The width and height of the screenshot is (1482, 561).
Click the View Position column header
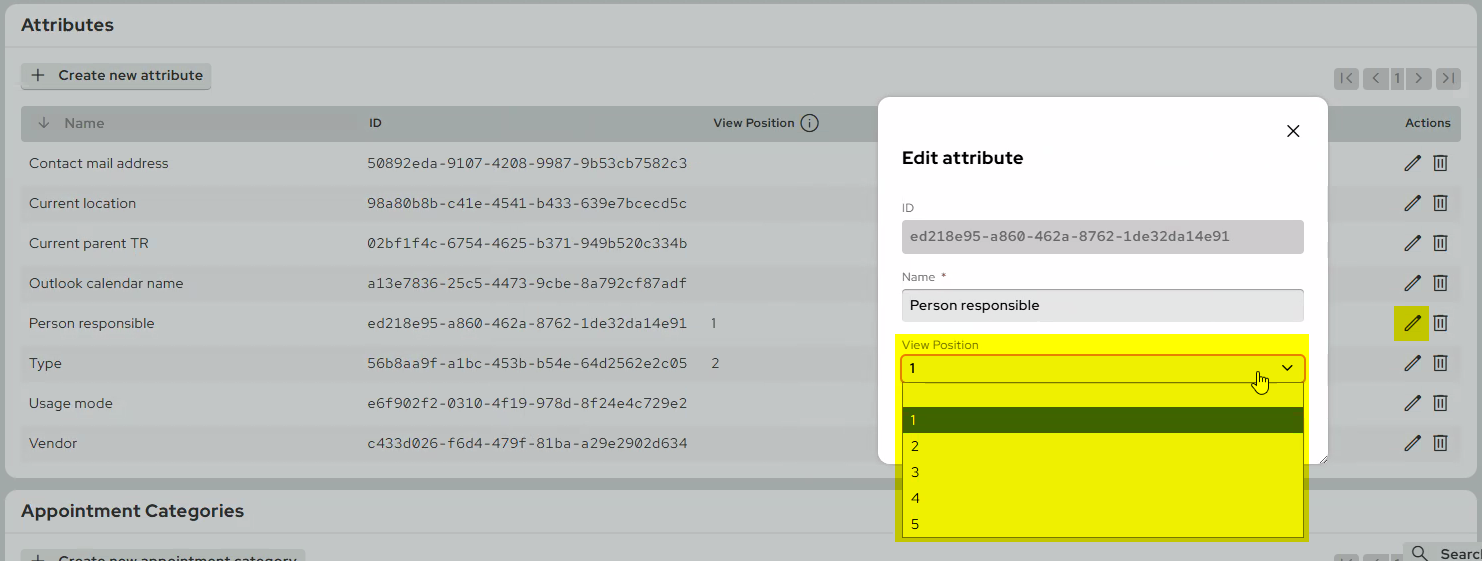754,123
